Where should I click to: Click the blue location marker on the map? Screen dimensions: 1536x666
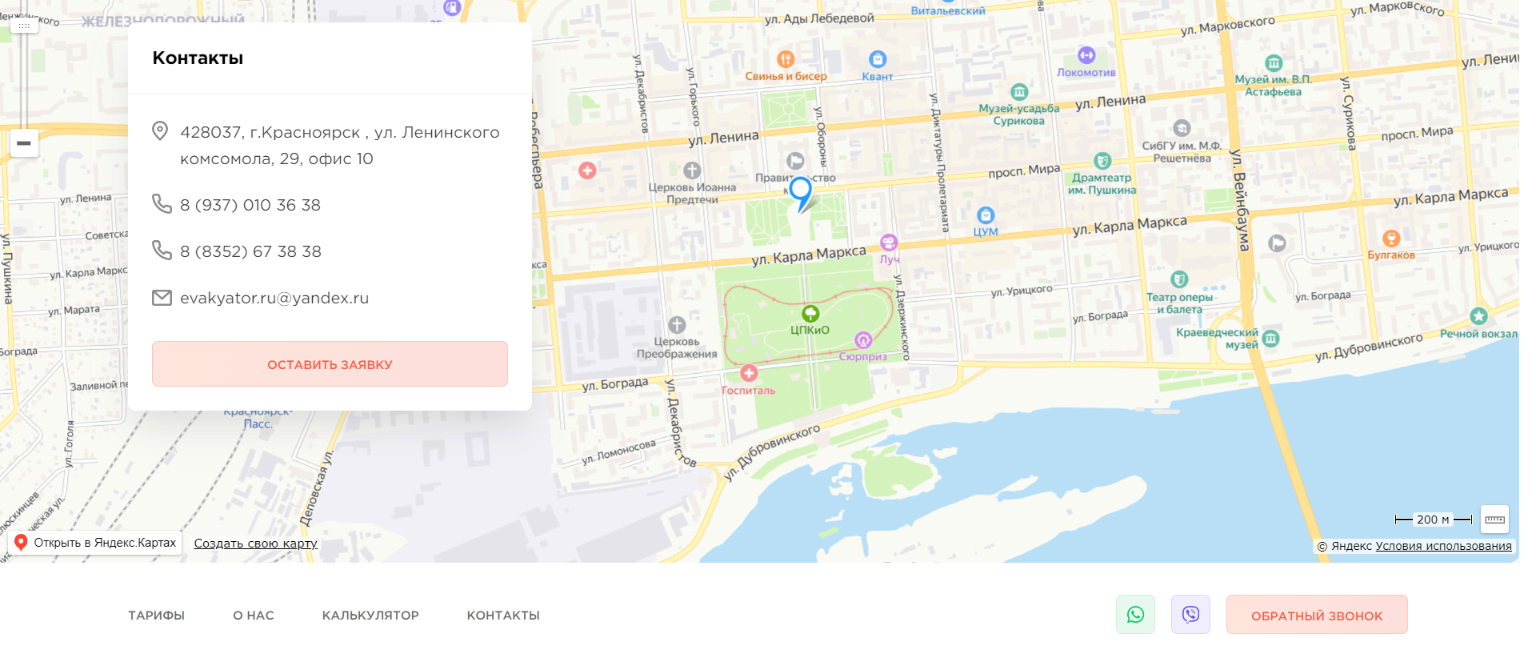point(800,192)
